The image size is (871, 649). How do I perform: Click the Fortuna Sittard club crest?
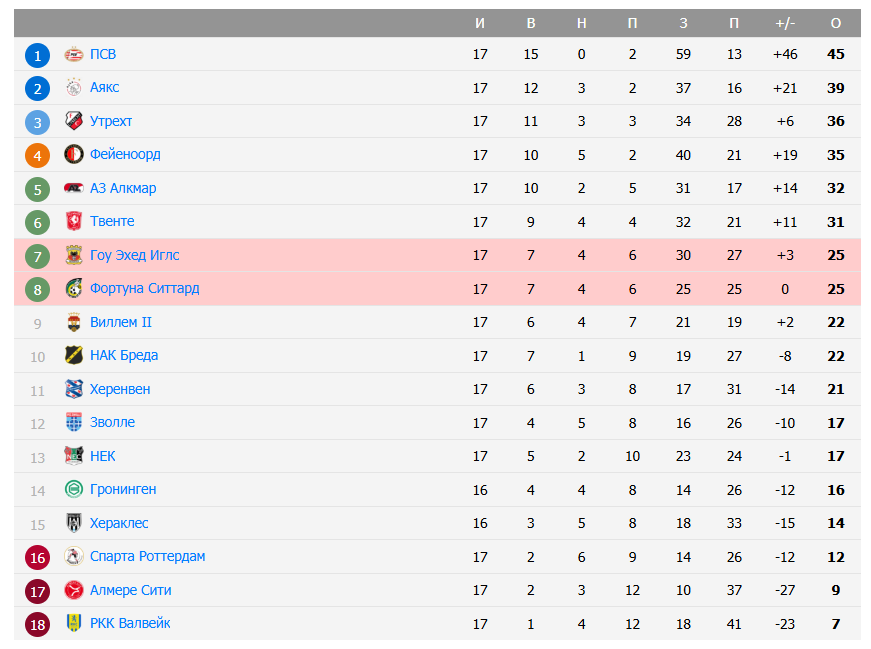[73, 289]
